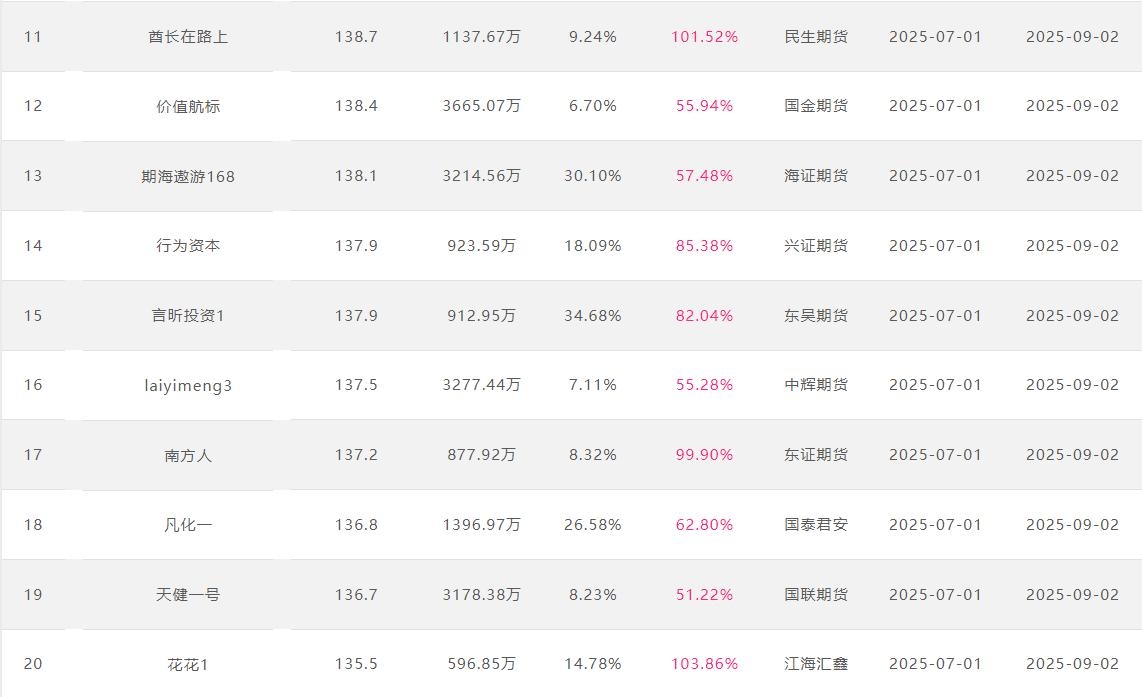Click the 海证期货 company name

tap(816, 176)
